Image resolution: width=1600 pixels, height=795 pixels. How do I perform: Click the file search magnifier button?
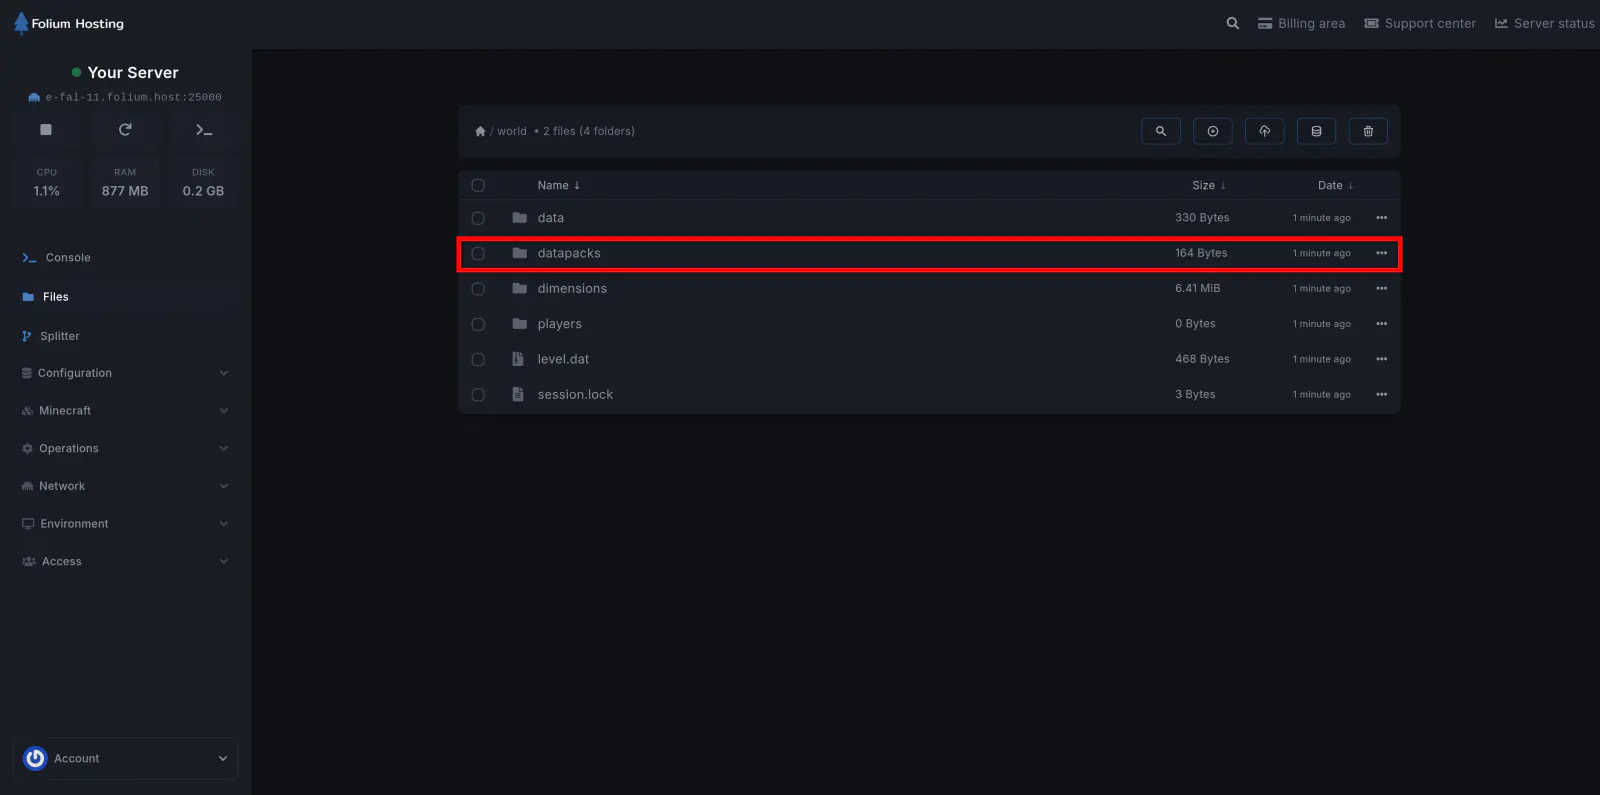(x=1161, y=131)
